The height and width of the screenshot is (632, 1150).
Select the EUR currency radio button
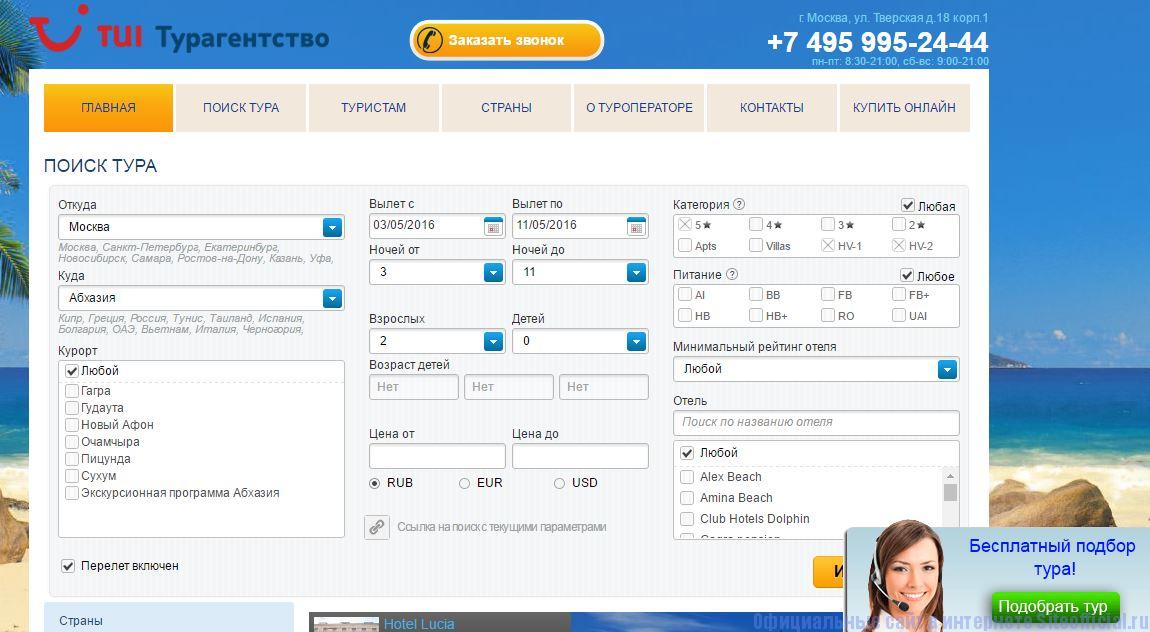464,483
